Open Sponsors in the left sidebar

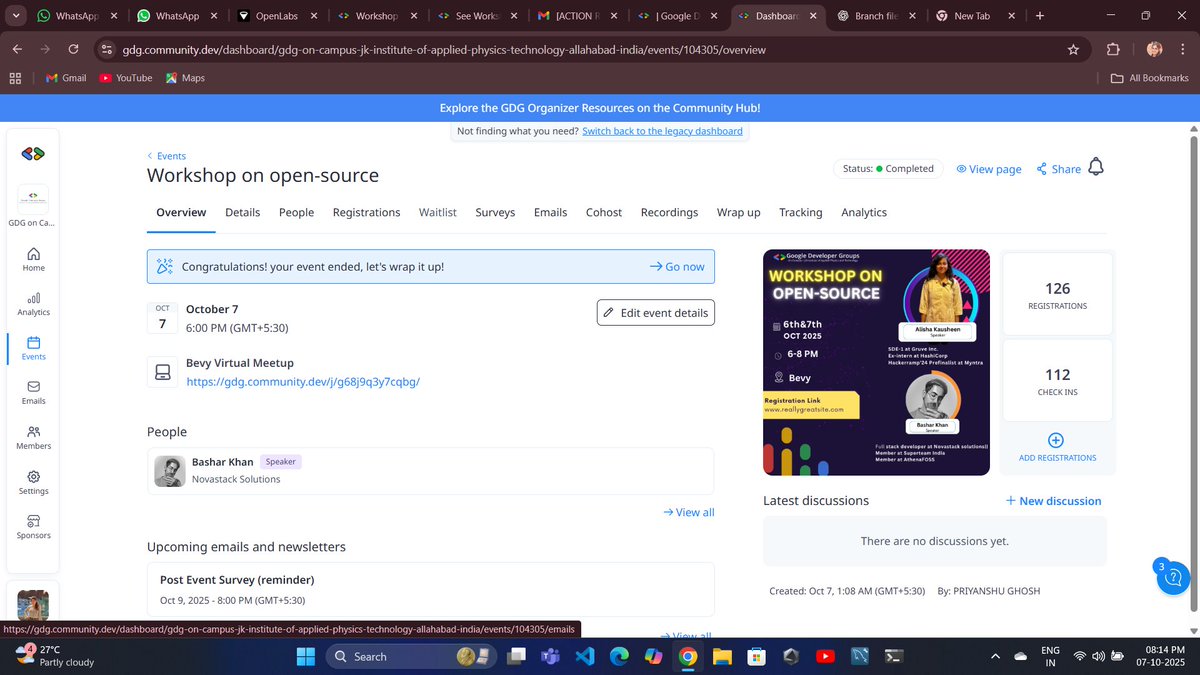(33, 526)
